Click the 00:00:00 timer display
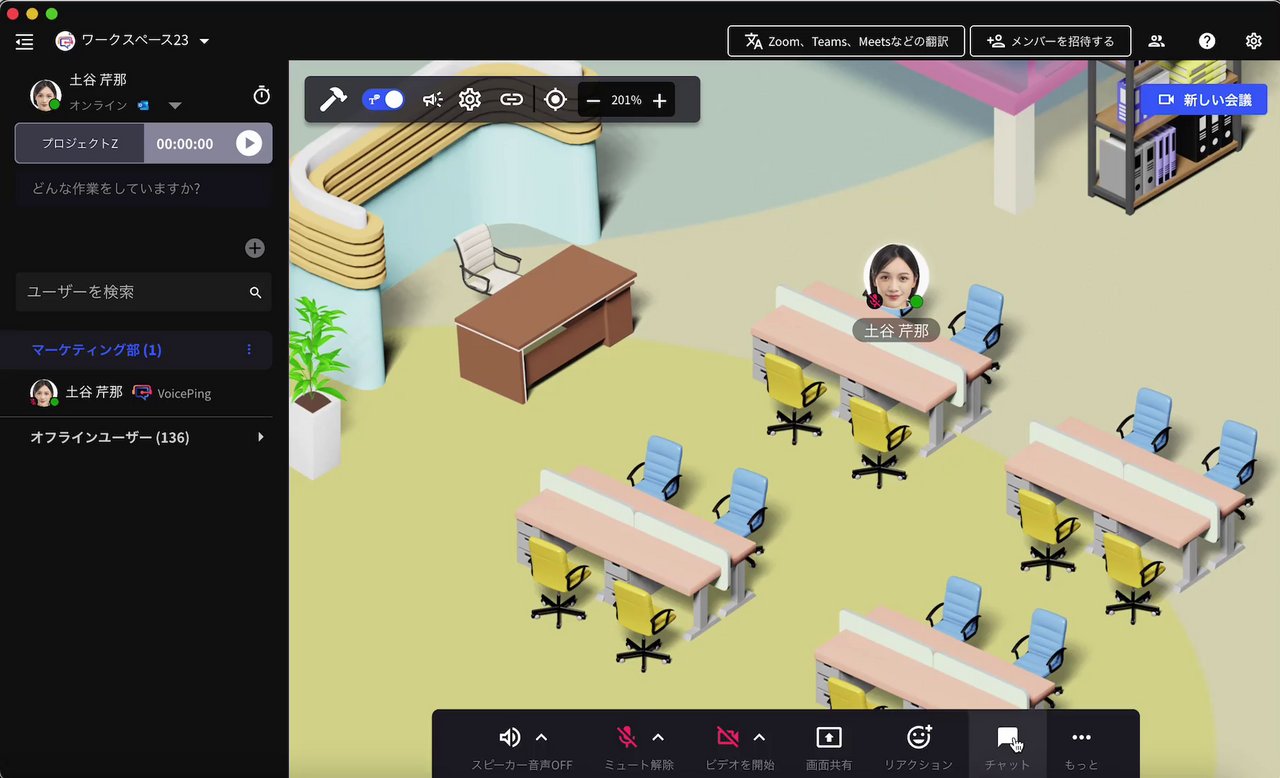The width and height of the screenshot is (1280, 778). point(185,143)
